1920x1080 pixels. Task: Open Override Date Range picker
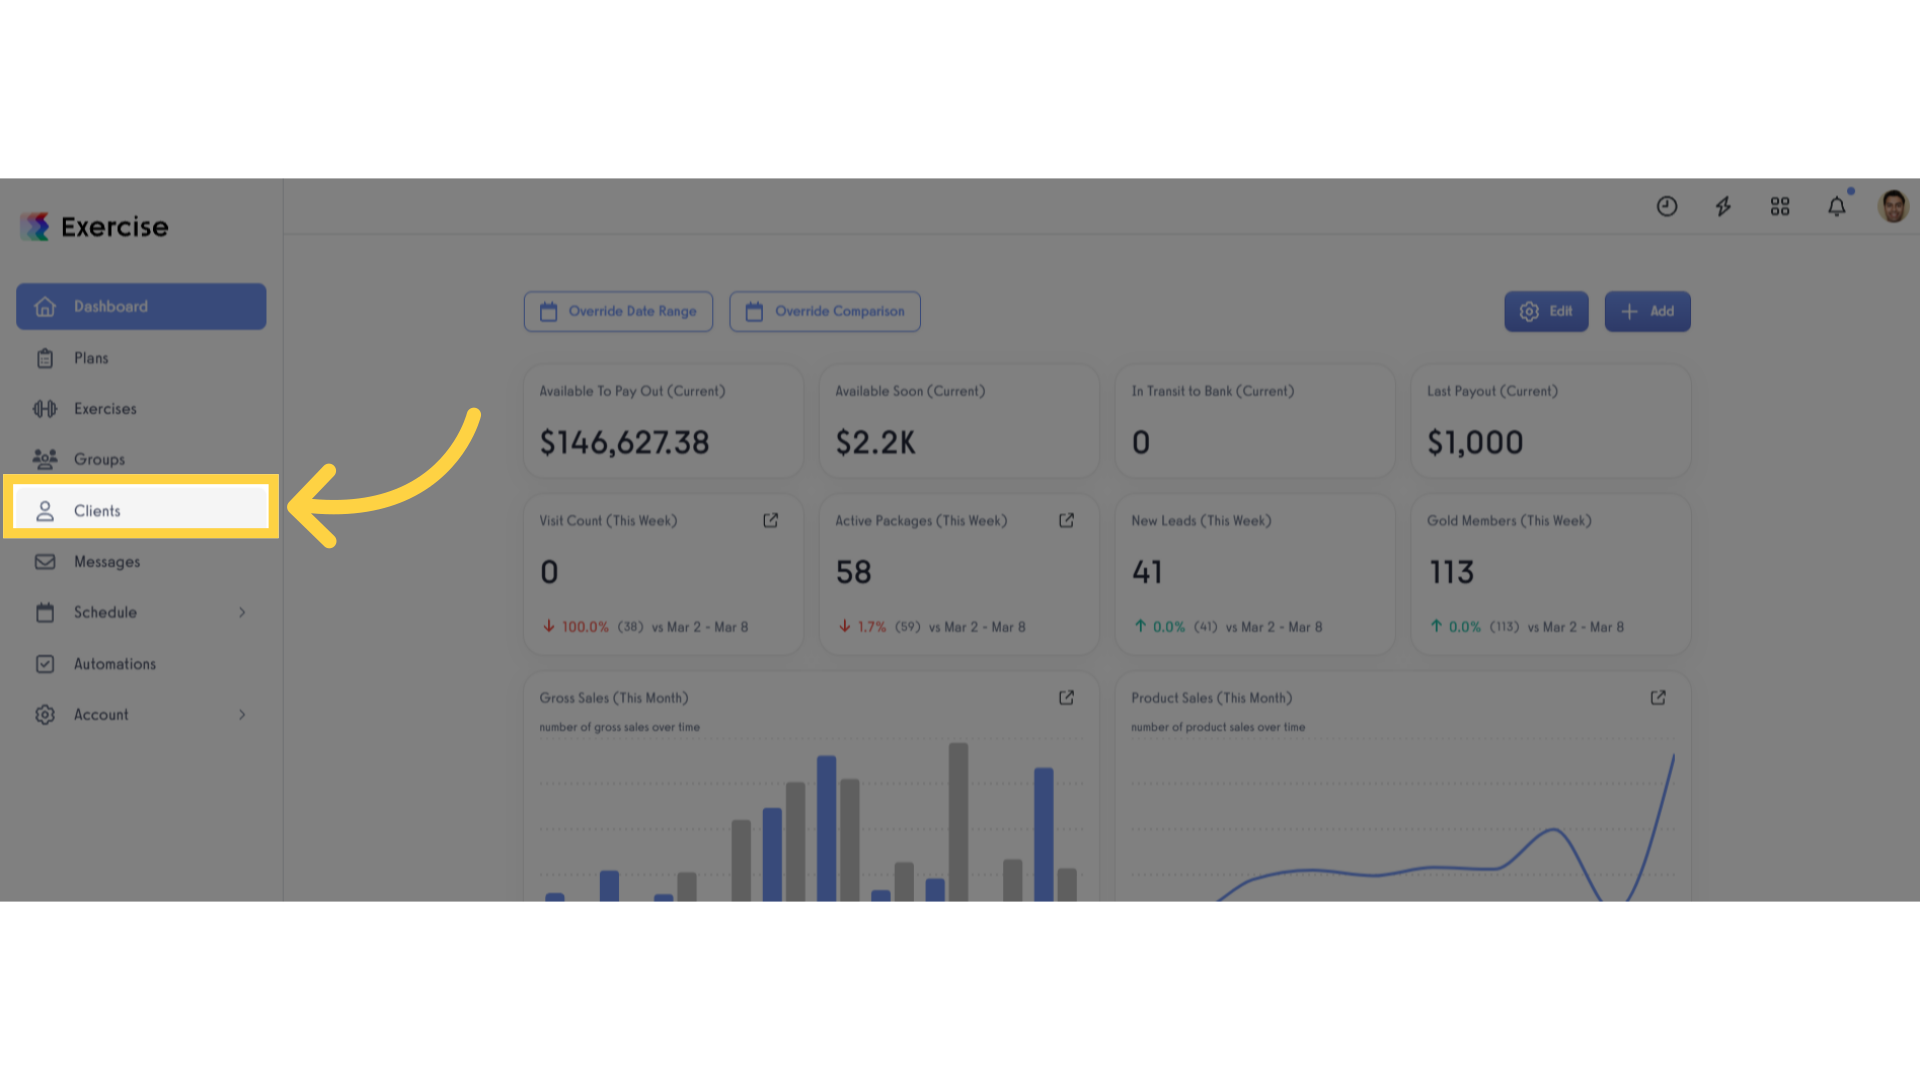coord(618,311)
